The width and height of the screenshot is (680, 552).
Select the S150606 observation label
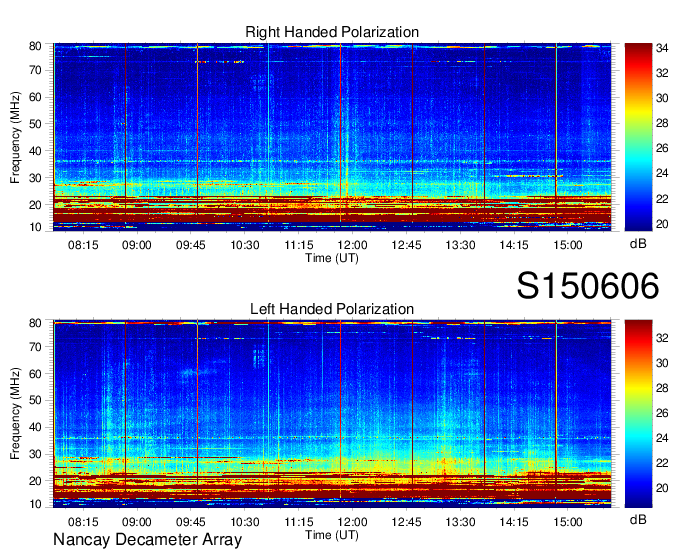pyautogui.click(x=588, y=286)
